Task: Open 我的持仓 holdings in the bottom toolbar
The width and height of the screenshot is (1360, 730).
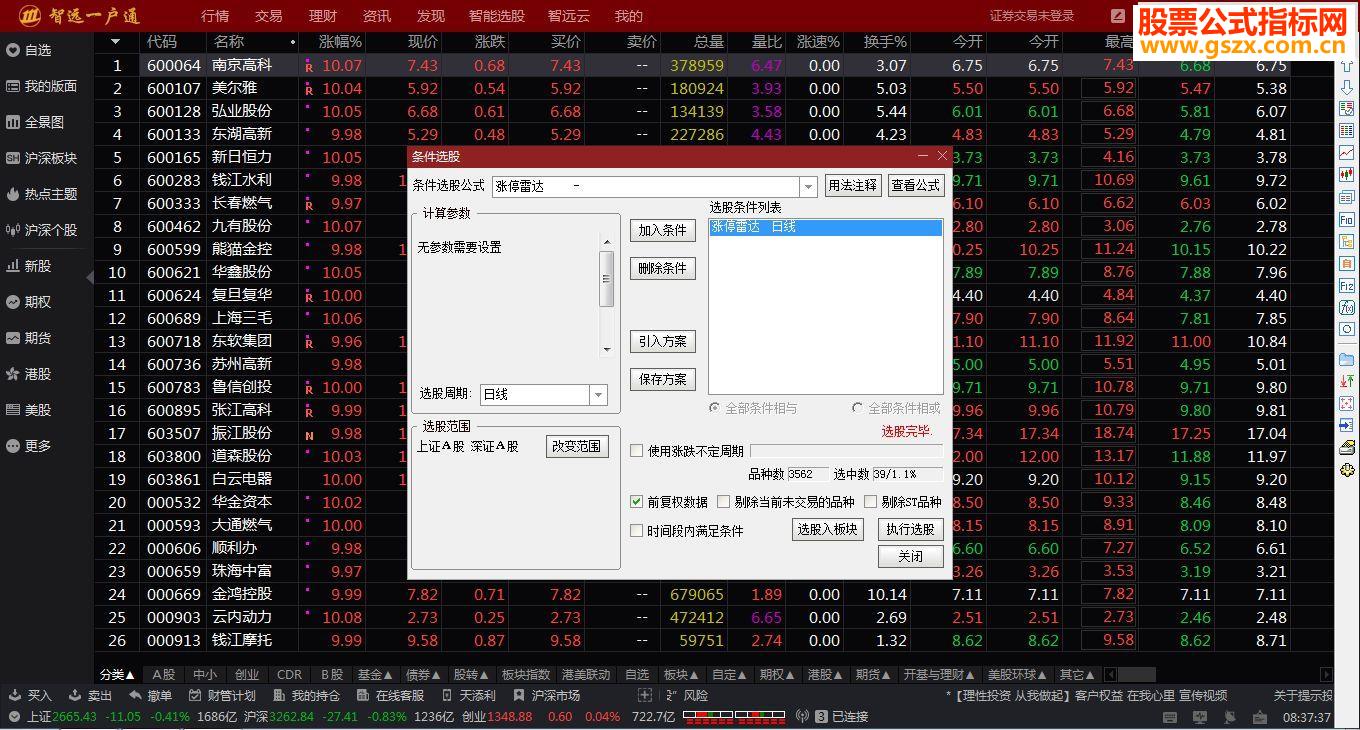Action: point(306,696)
